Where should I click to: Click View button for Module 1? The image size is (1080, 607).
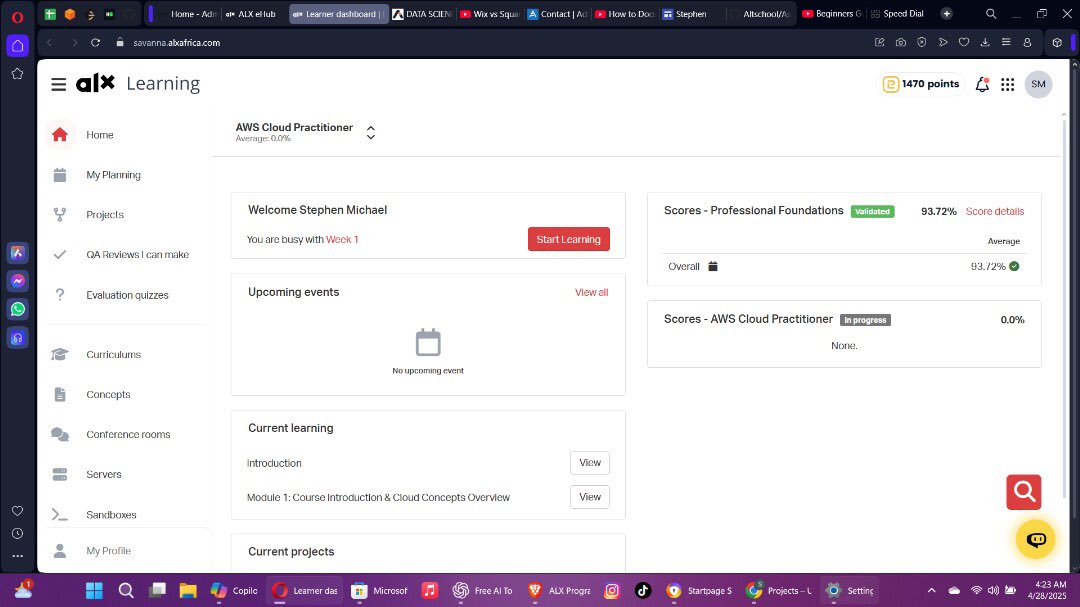click(x=590, y=497)
